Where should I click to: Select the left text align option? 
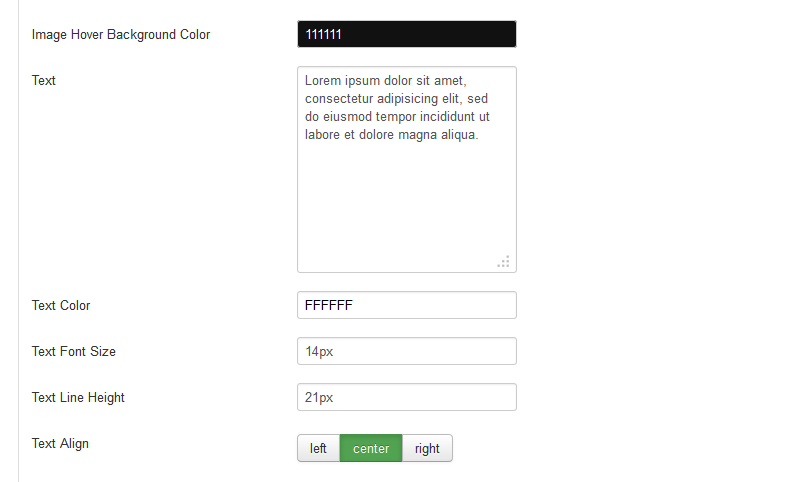tap(319, 448)
